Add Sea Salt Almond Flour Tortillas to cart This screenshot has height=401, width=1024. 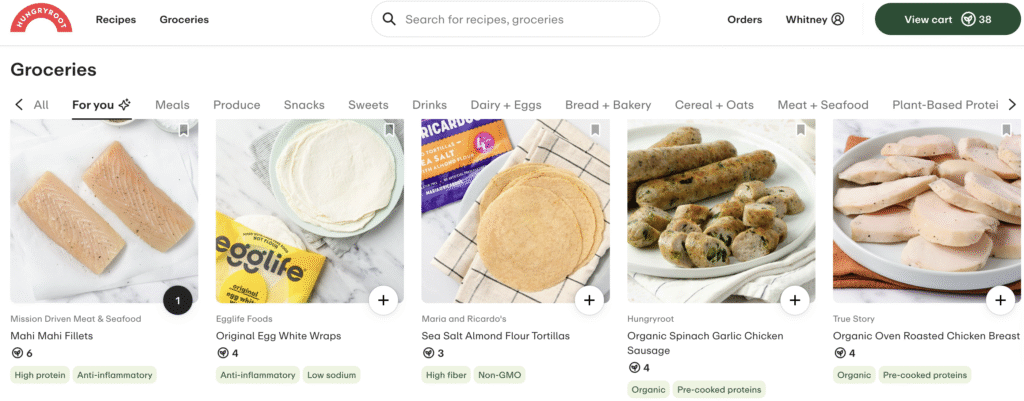point(589,300)
